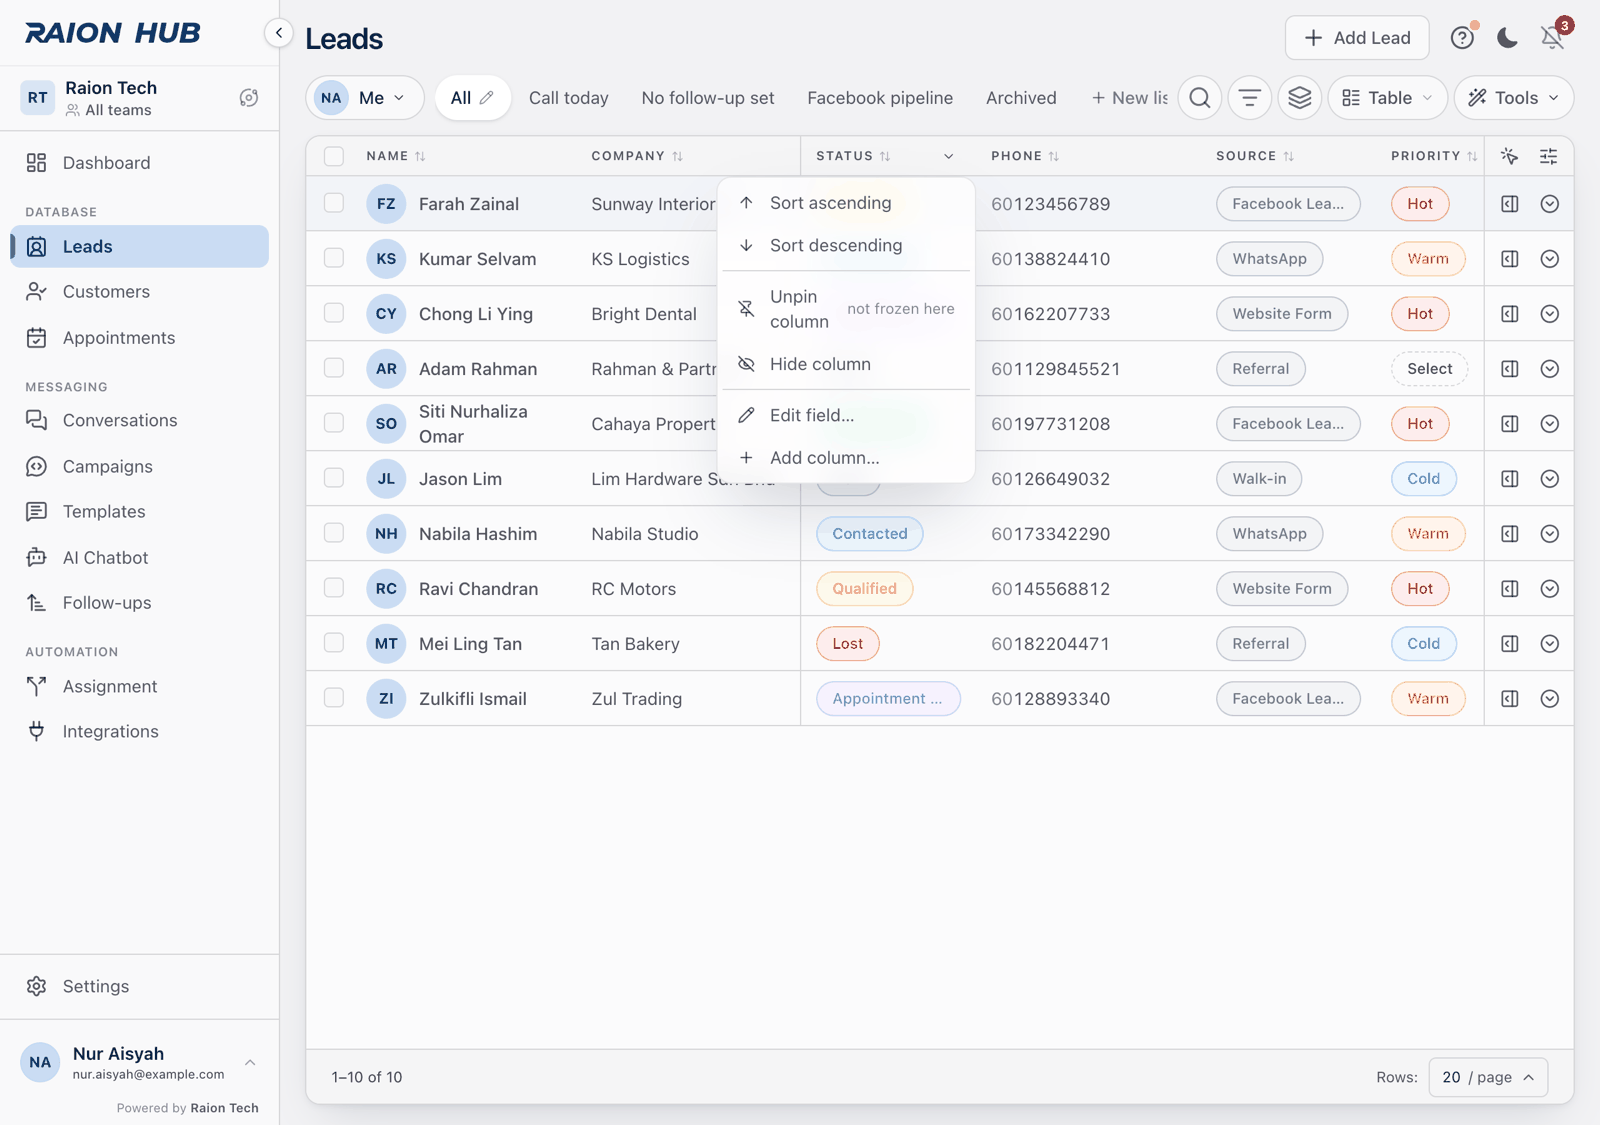Image resolution: width=1600 pixels, height=1125 pixels.
Task: Select Mei Ling Tan's row checkbox
Action: [334, 643]
